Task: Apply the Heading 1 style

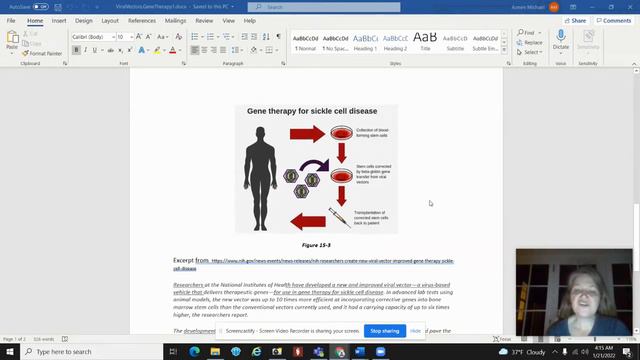Action: (x=365, y=42)
